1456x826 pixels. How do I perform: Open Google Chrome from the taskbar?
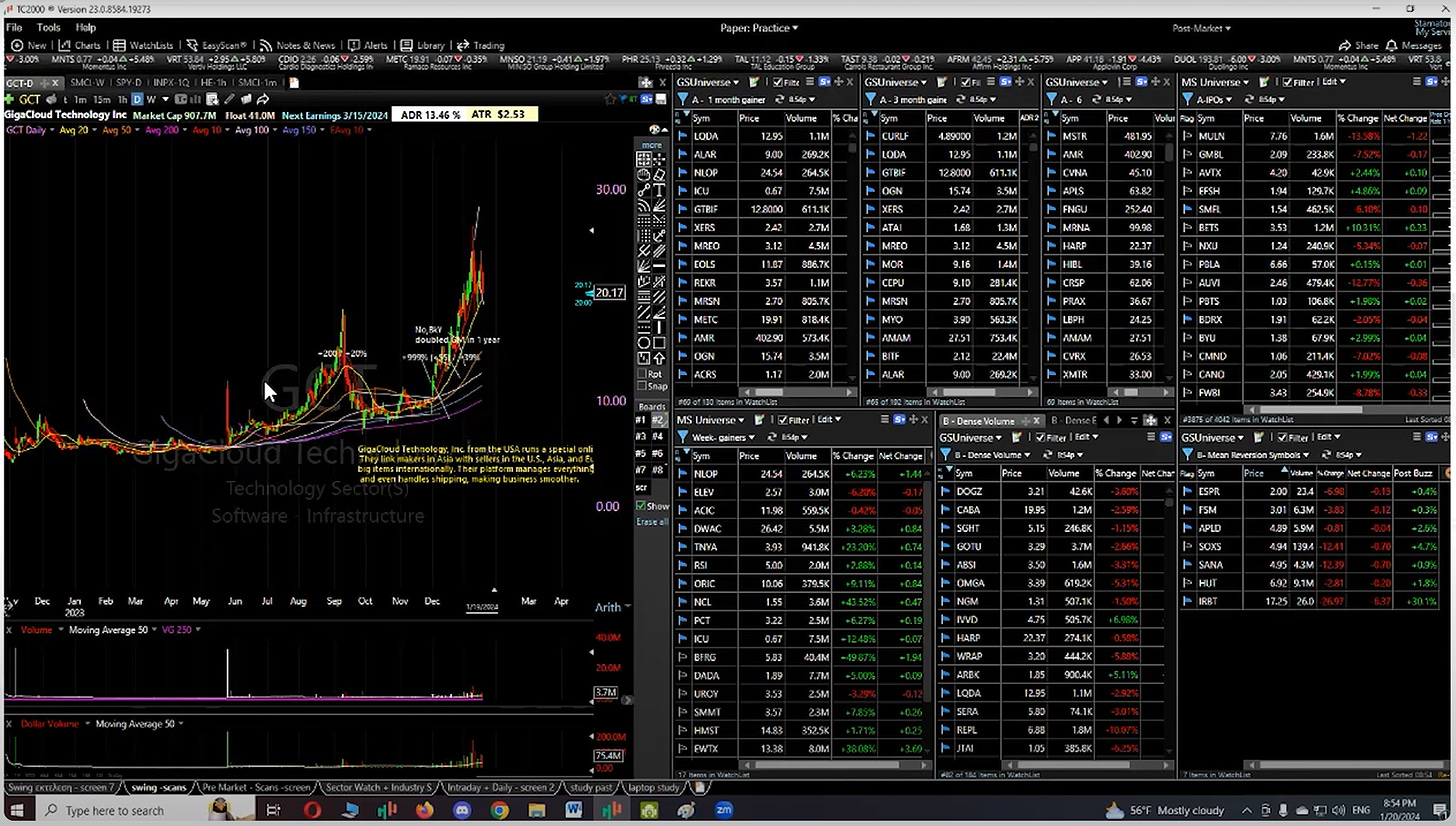click(499, 810)
